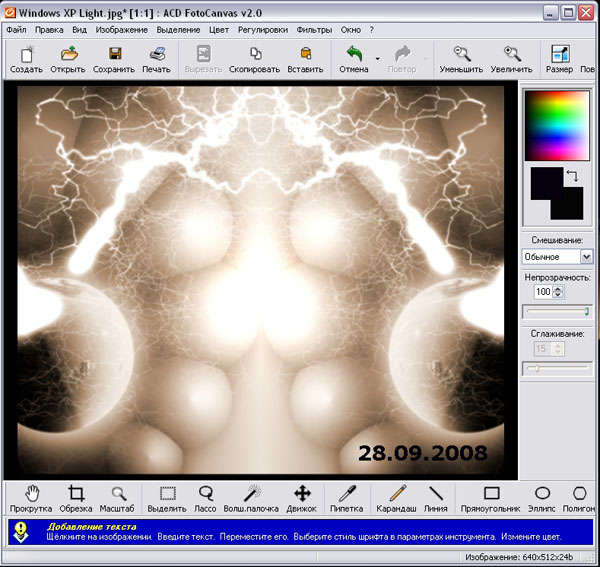Image resolution: width=600 pixels, height=567 pixels.
Task: Open the Отмена undo history dropdown arrow
Action: pos(377,59)
